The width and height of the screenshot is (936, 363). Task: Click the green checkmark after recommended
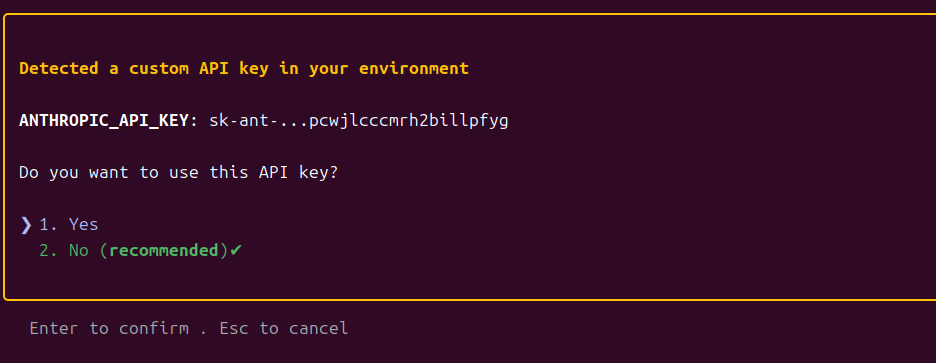(x=236, y=250)
